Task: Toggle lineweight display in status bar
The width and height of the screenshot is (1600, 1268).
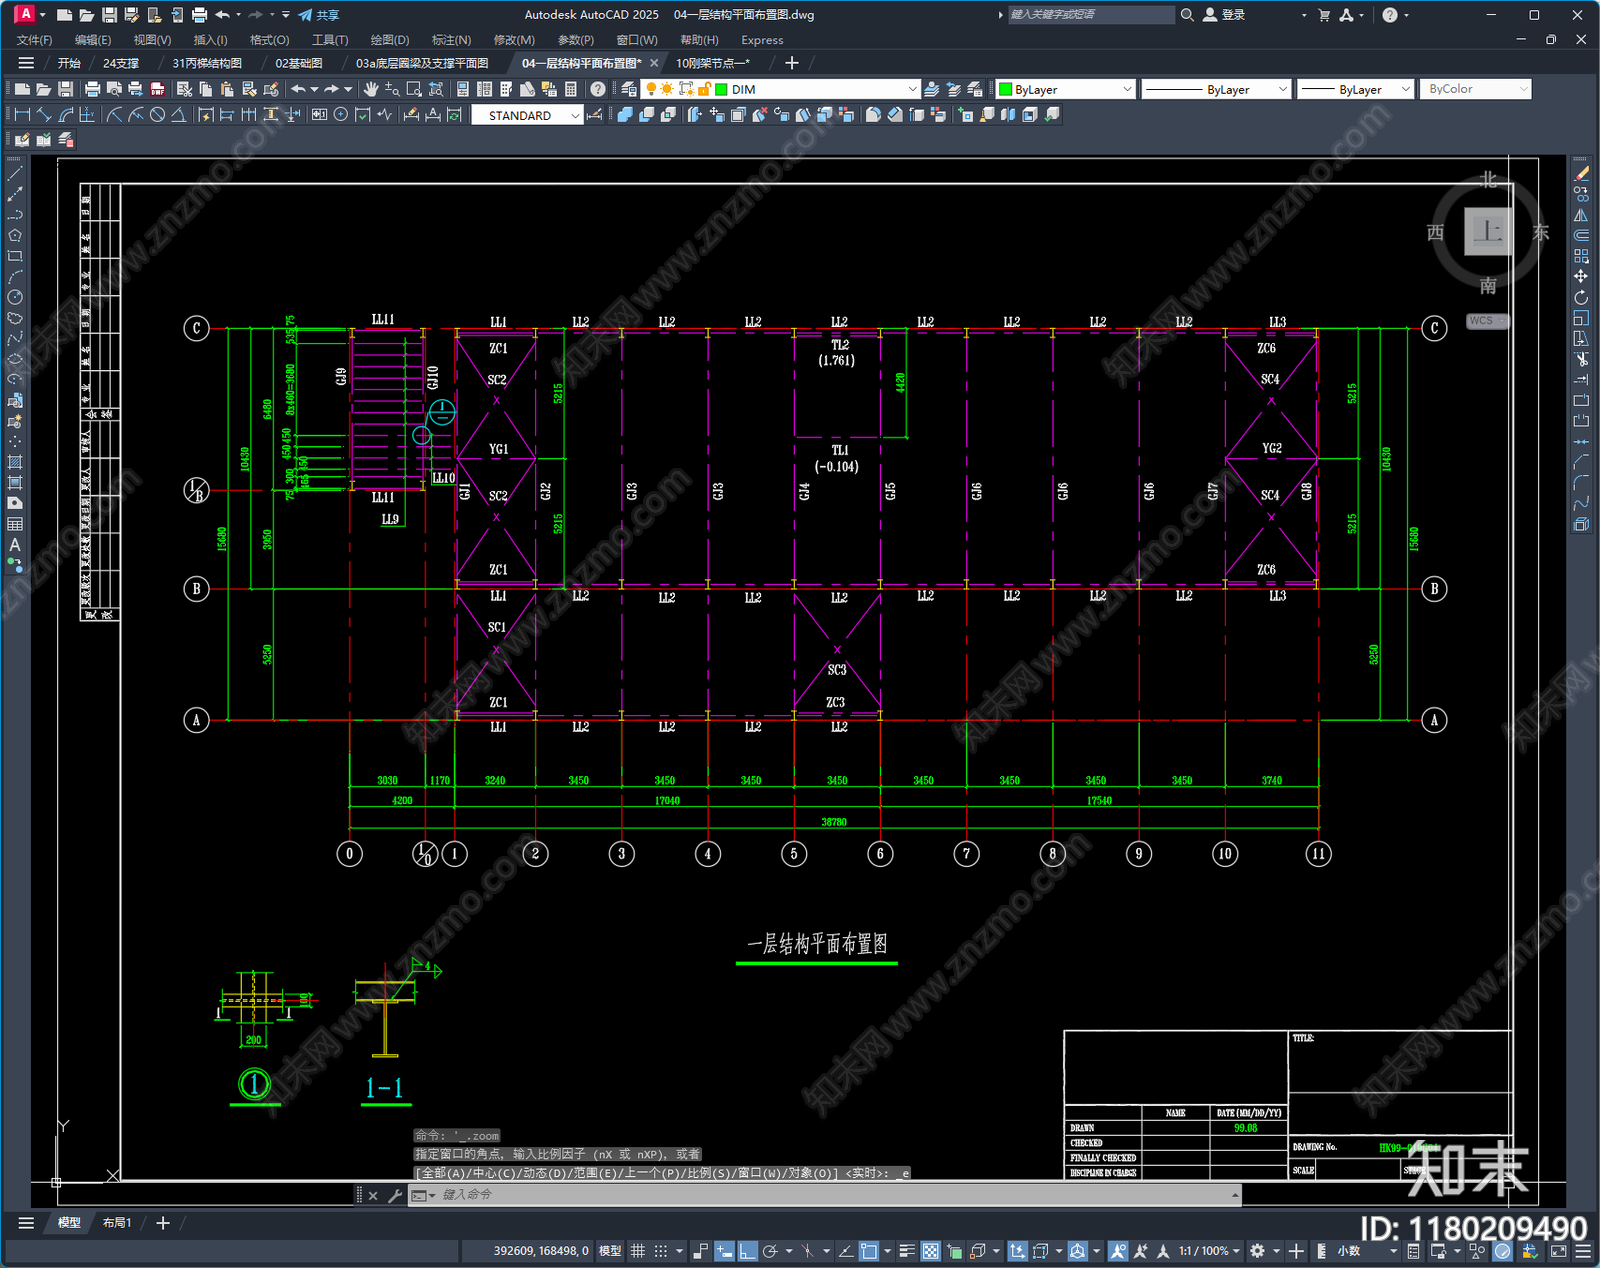Action: pyautogui.click(x=907, y=1251)
